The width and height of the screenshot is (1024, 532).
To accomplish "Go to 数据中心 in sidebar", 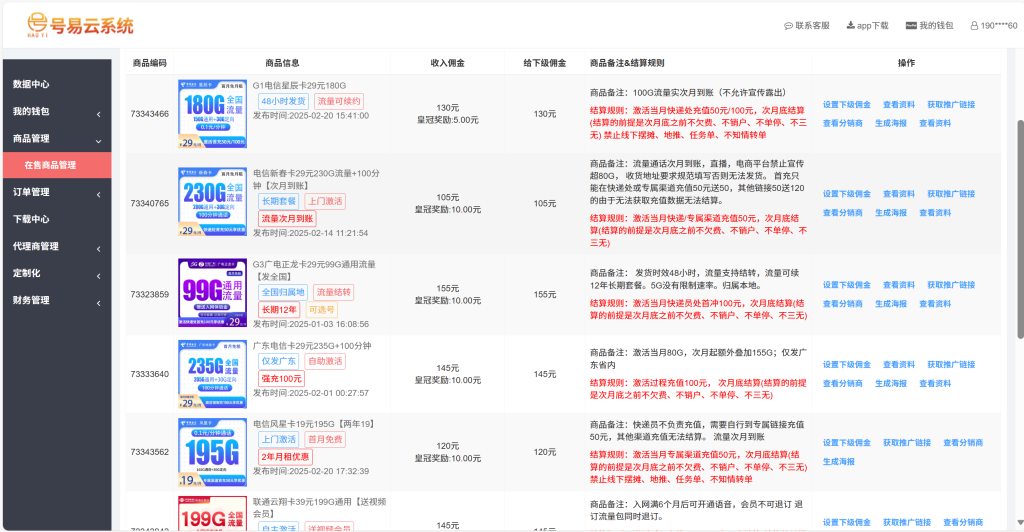I will pyautogui.click(x=31, y=84).
